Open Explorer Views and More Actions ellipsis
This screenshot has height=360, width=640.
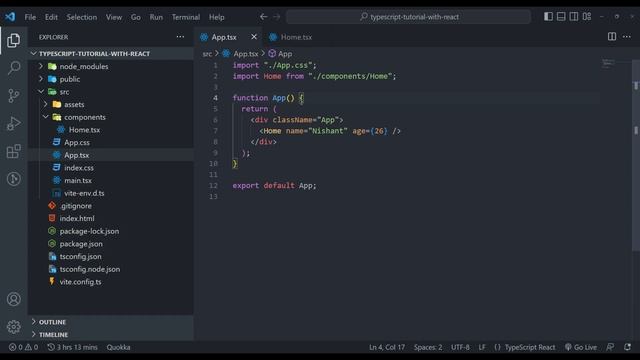[180, 37]
